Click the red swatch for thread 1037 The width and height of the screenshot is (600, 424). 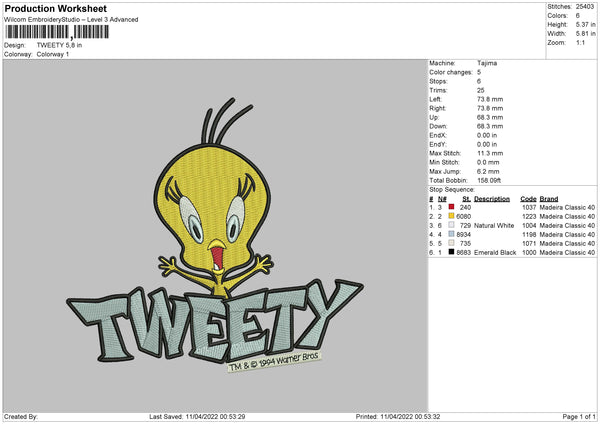451,207
